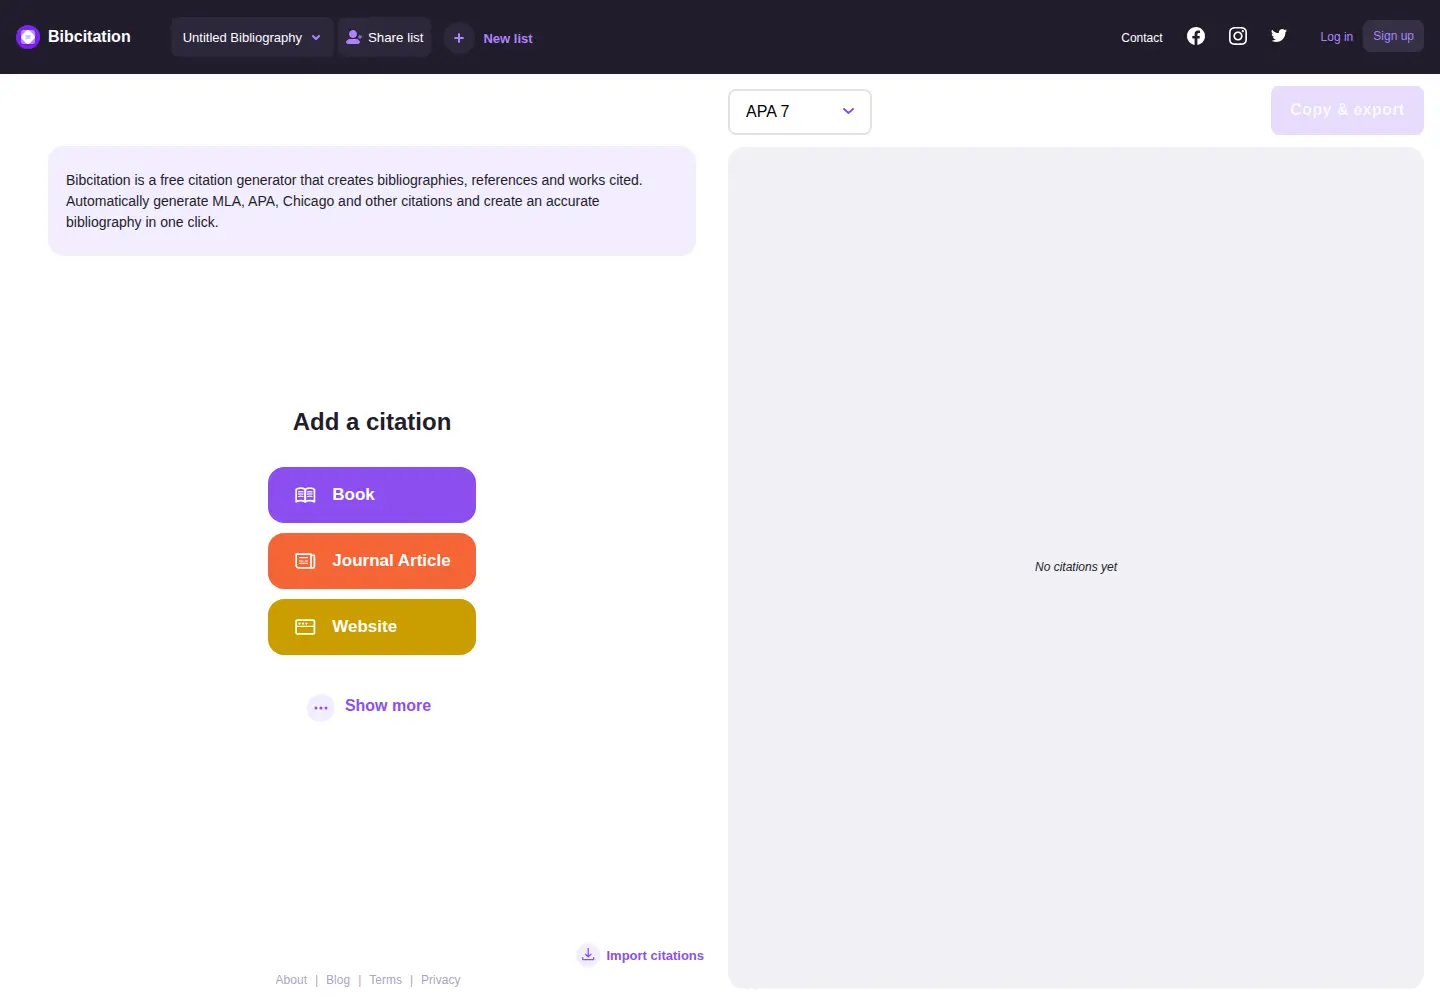
Task: Click the Bibcitation brand name text
Action: [x=89, y=37]
